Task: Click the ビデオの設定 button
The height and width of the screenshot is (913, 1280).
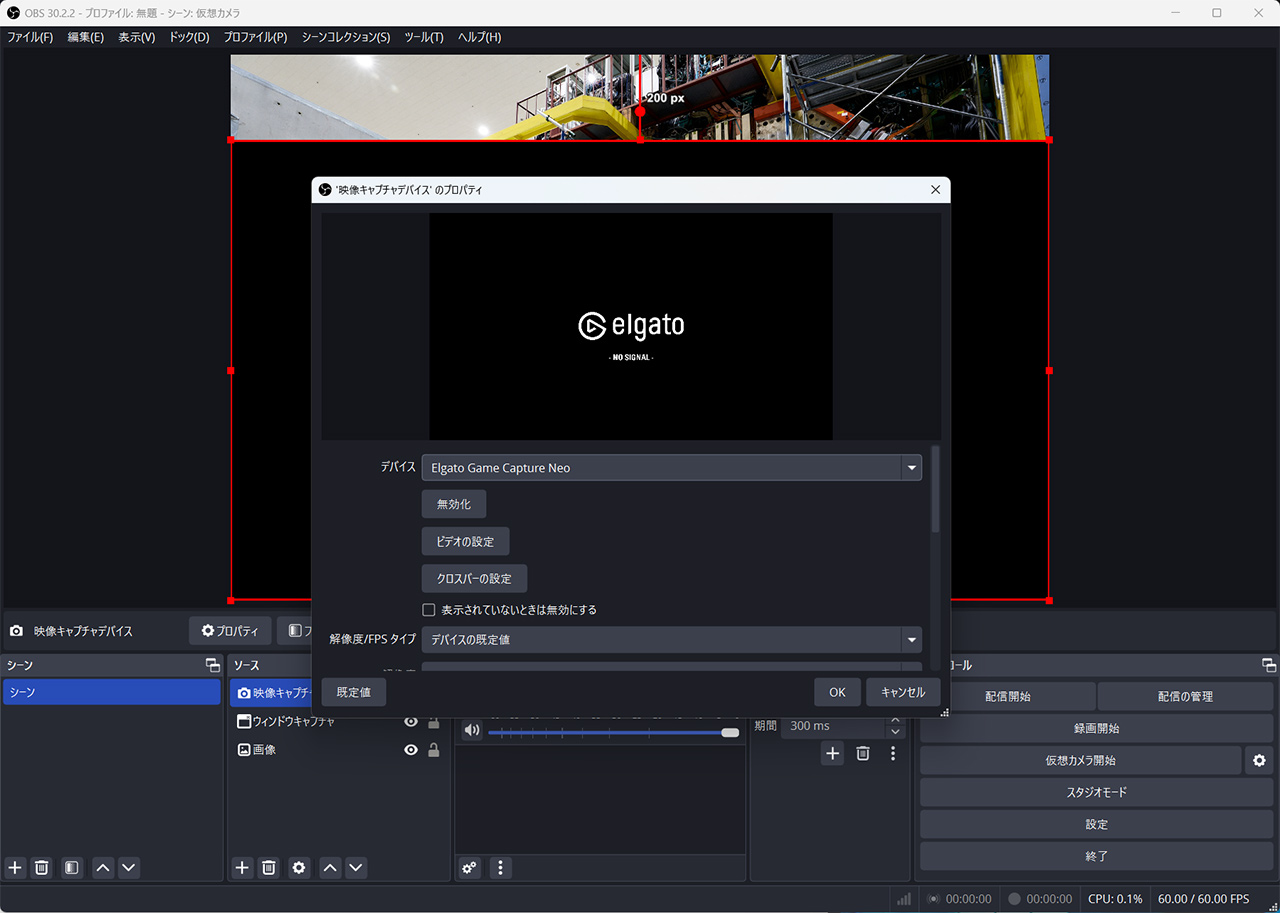Action: point(465,542)
